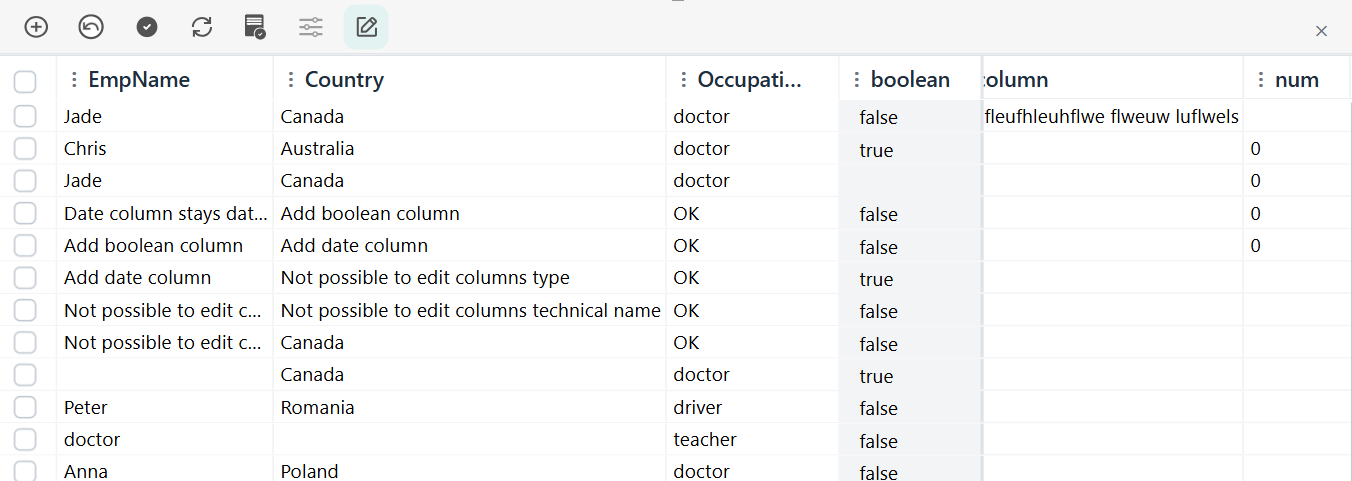Viewport: 1352px width, 481px height.
Task: Close the panel with the X icon
Action: click(1321, 31)
